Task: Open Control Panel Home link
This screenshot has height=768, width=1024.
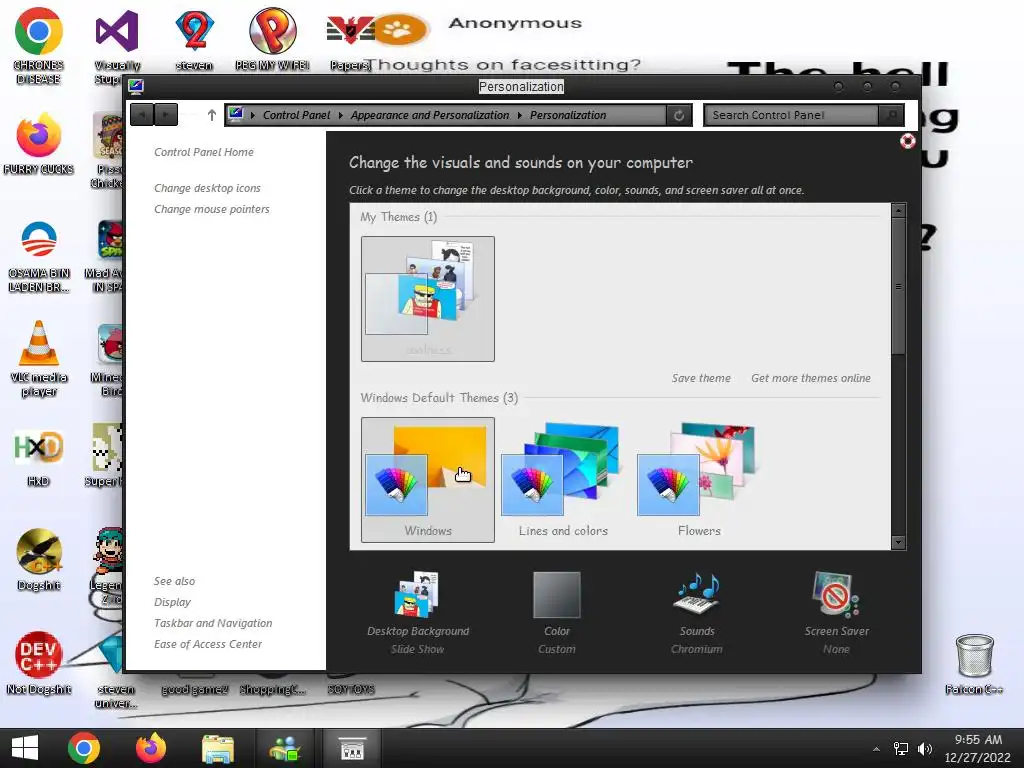Action: point(204,152)
